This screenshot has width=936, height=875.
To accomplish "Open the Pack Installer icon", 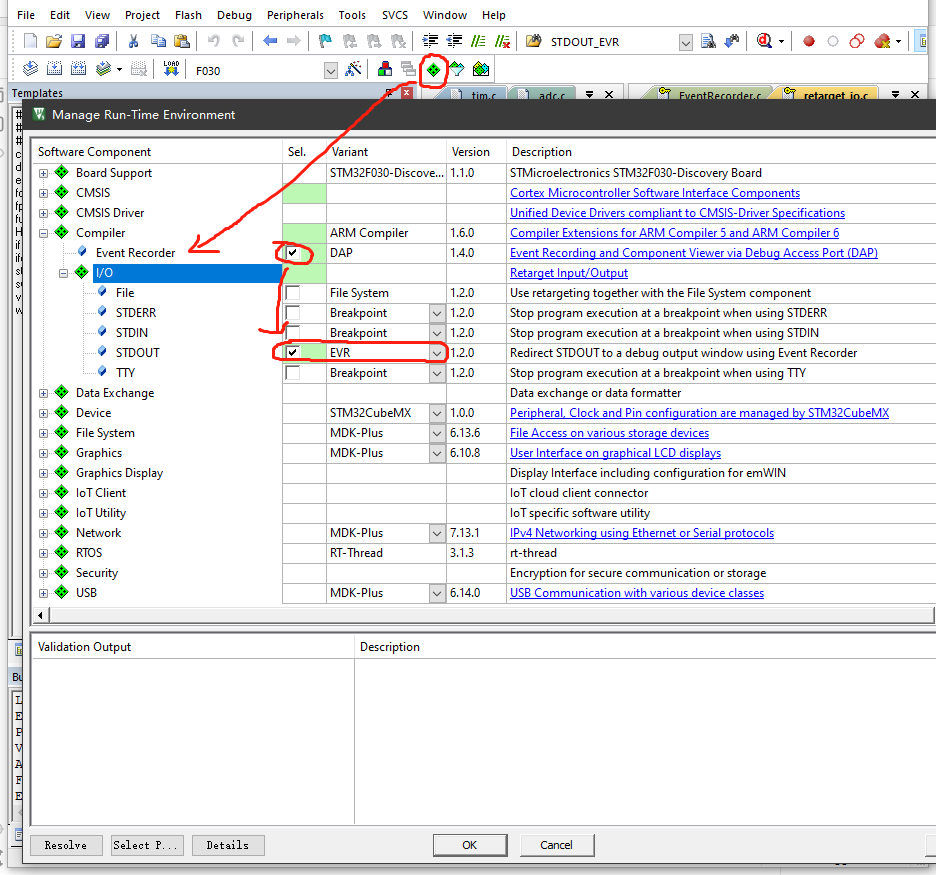I will pos(481,69).
